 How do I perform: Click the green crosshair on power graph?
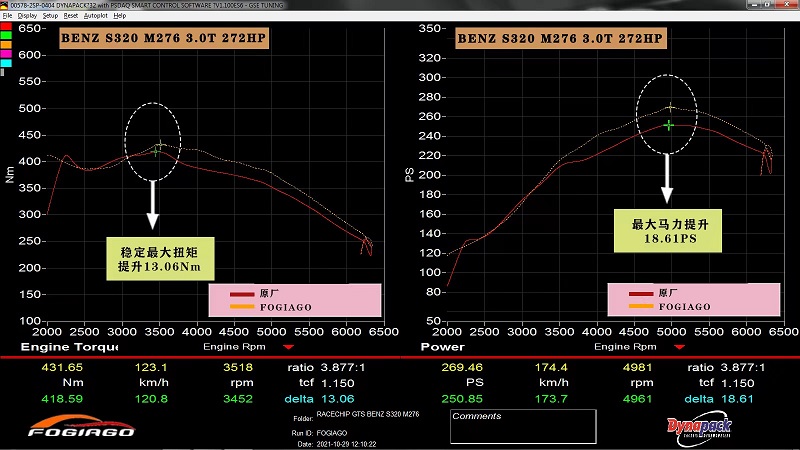point(669,125)
